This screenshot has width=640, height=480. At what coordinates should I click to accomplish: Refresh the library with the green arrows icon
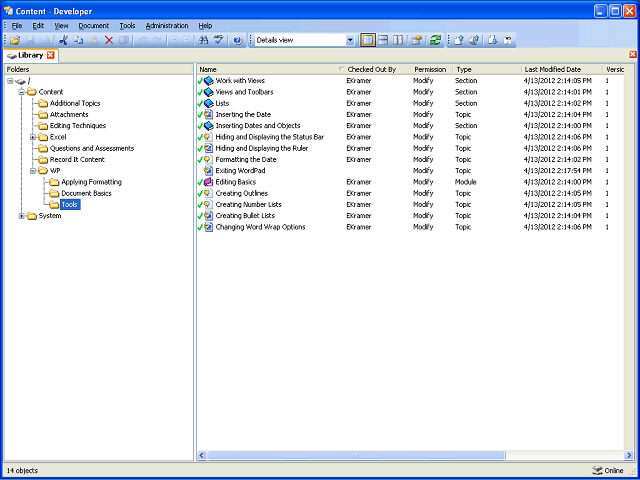436,40
